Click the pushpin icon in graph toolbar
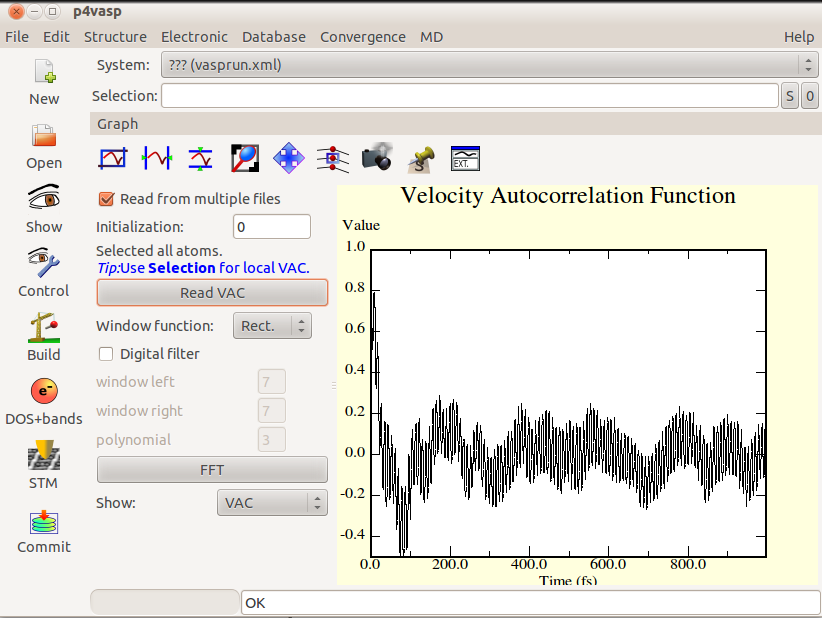The image size is (822, 618). (421, 157)
